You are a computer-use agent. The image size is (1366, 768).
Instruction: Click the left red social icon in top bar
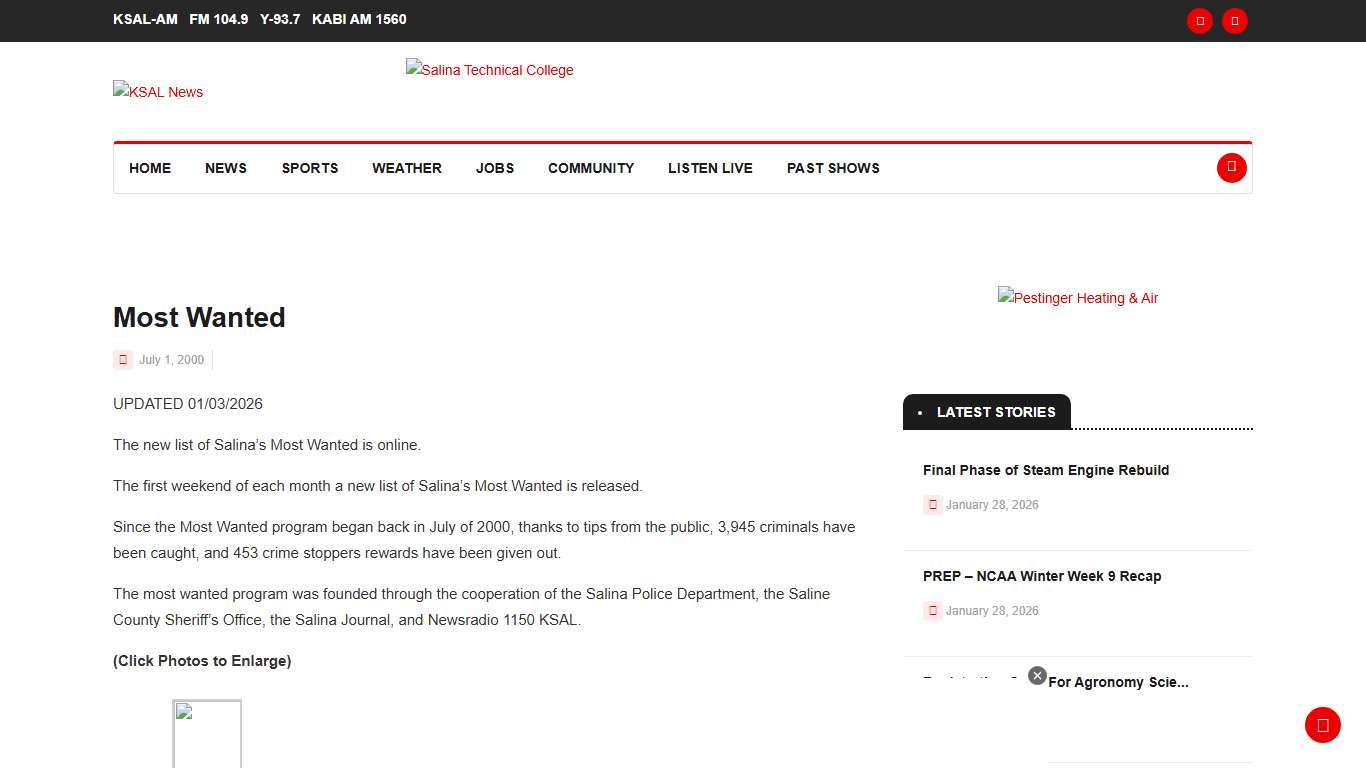coord(1199,21)
